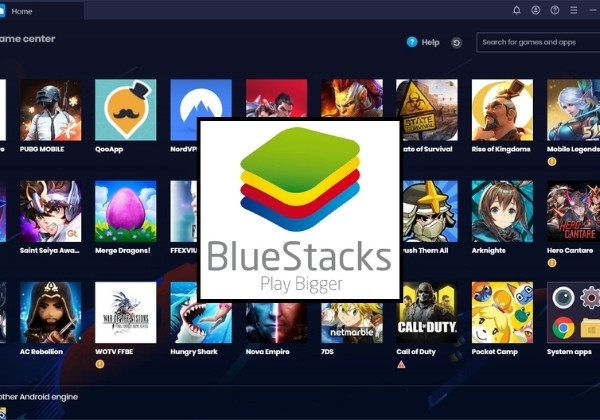This screenshot has width=600, height=420.
Task: Click the Hungry Shark label text
Action: click(194, 352)
